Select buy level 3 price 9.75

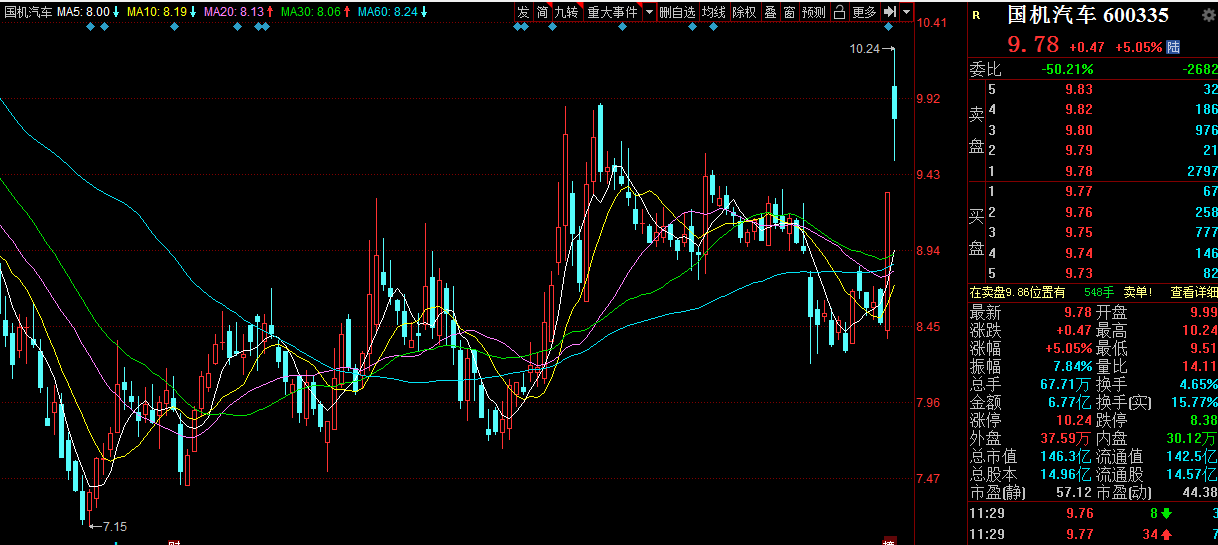point(1079,232)
